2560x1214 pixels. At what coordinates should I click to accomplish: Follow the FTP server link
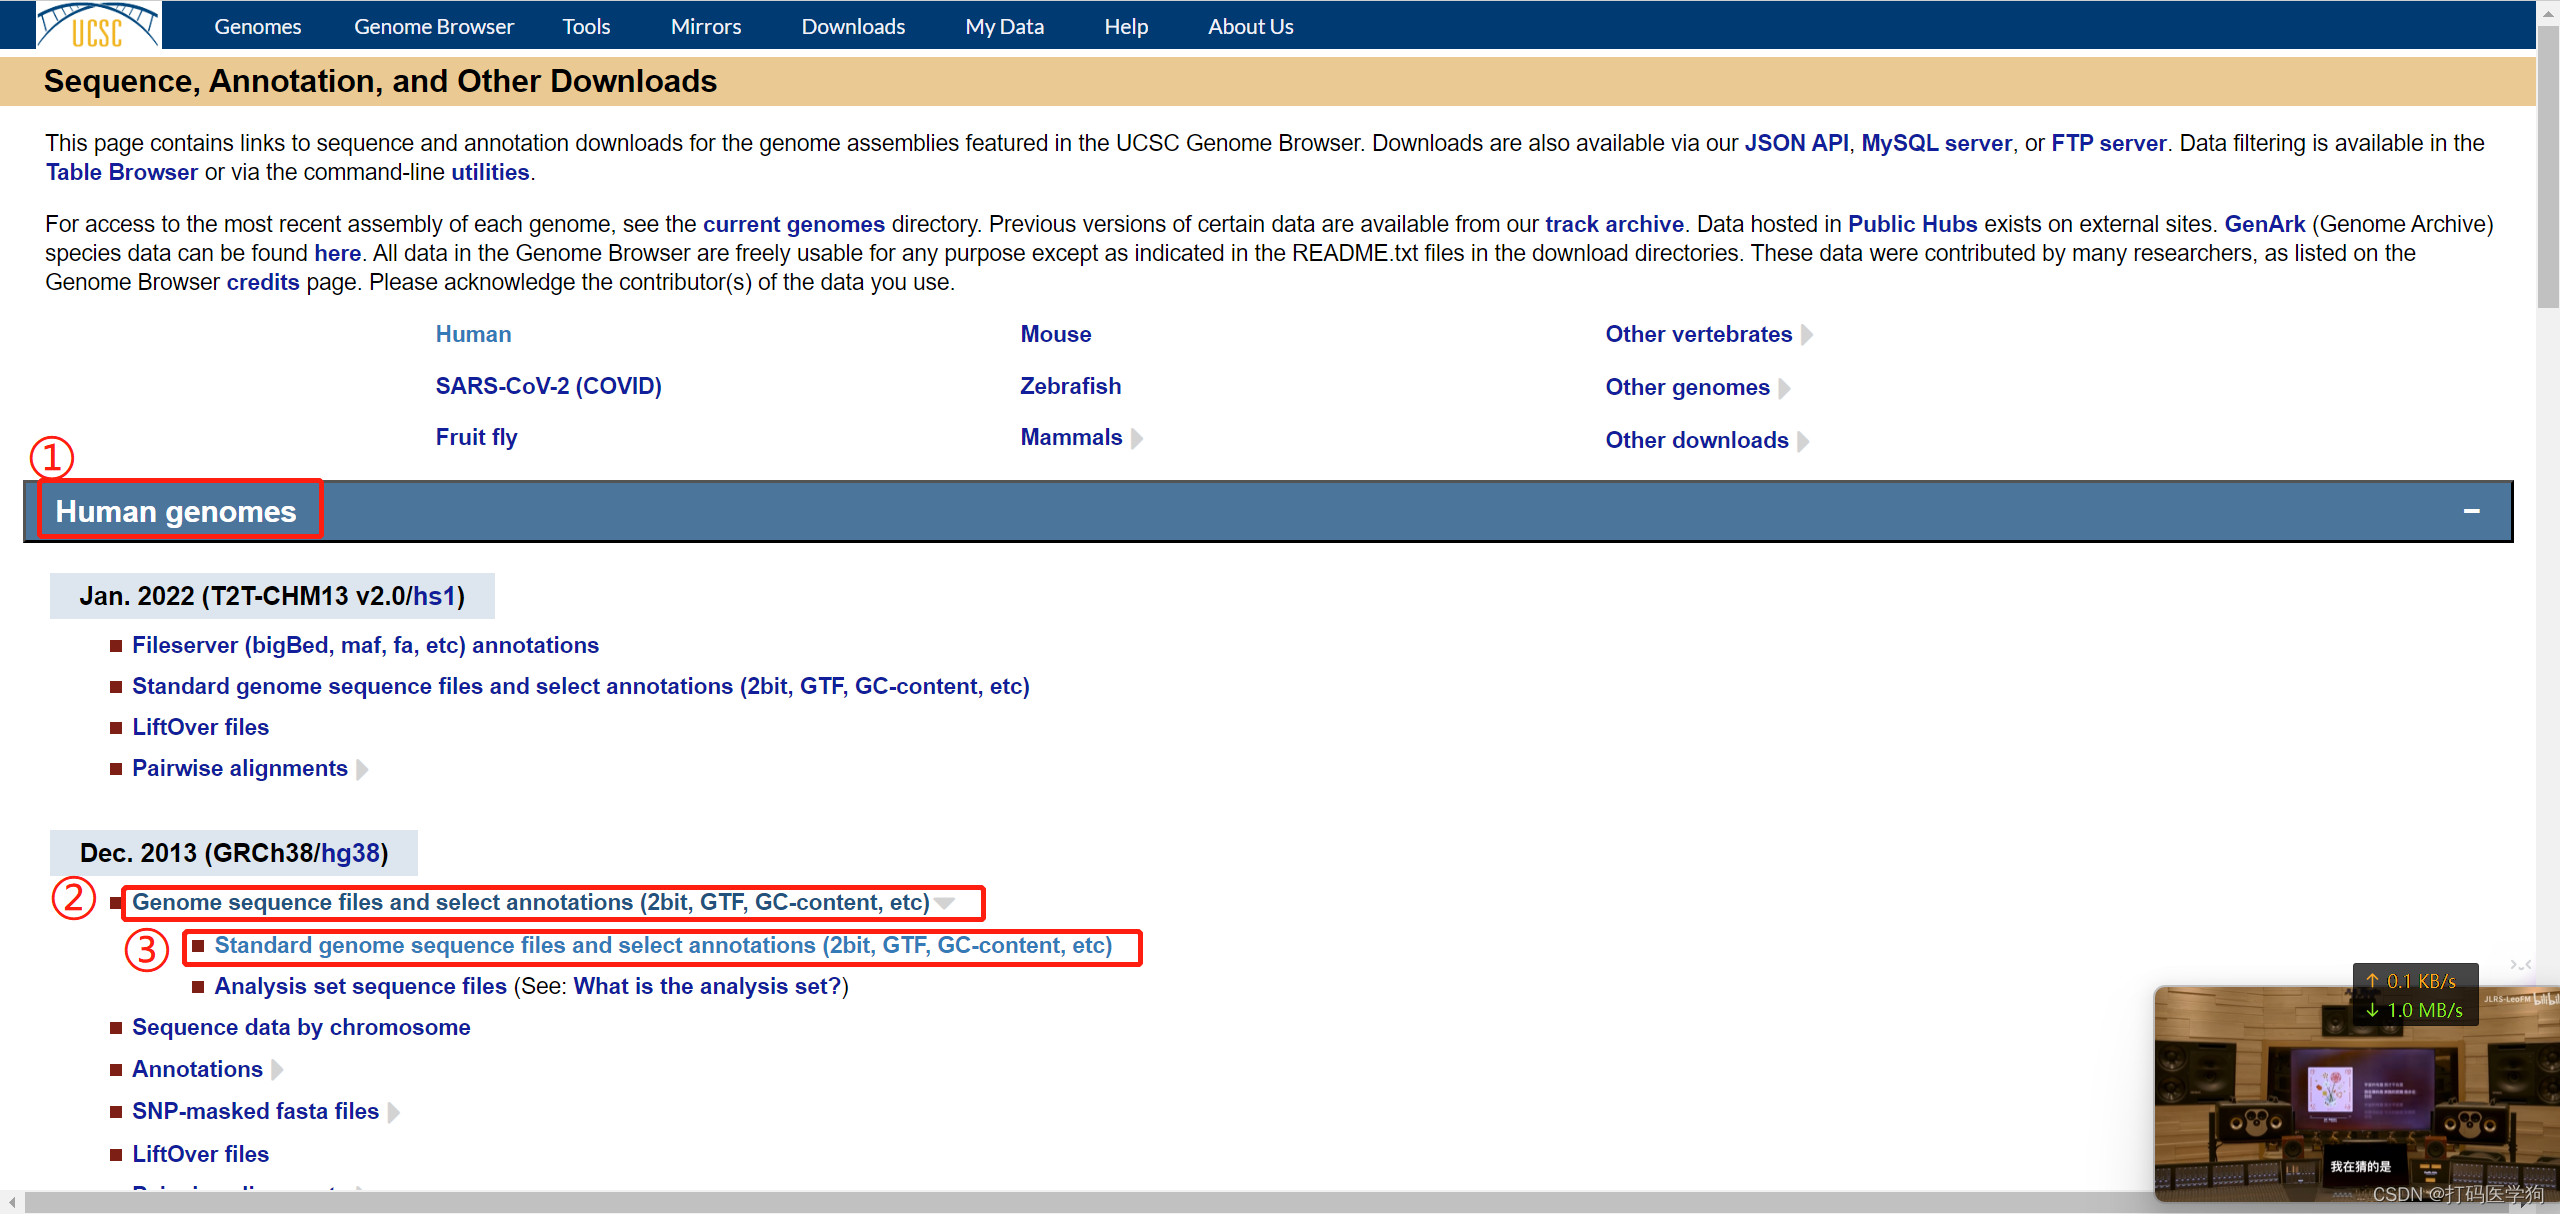(x=2108, y=143)
